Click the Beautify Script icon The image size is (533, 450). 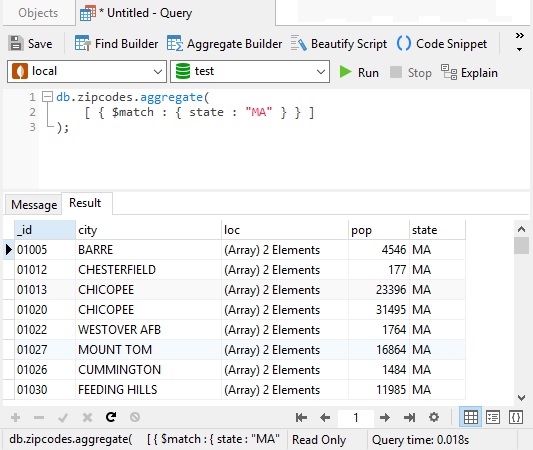(299, 44)
